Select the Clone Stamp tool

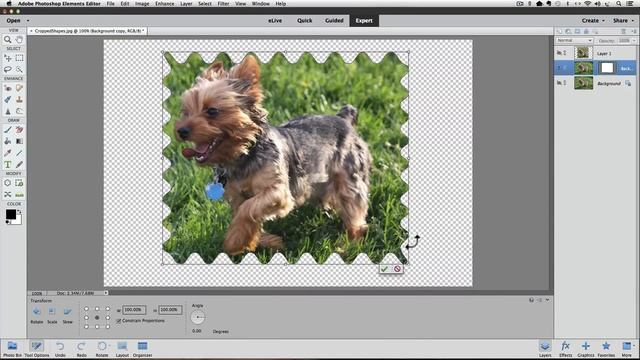(19, 100)
